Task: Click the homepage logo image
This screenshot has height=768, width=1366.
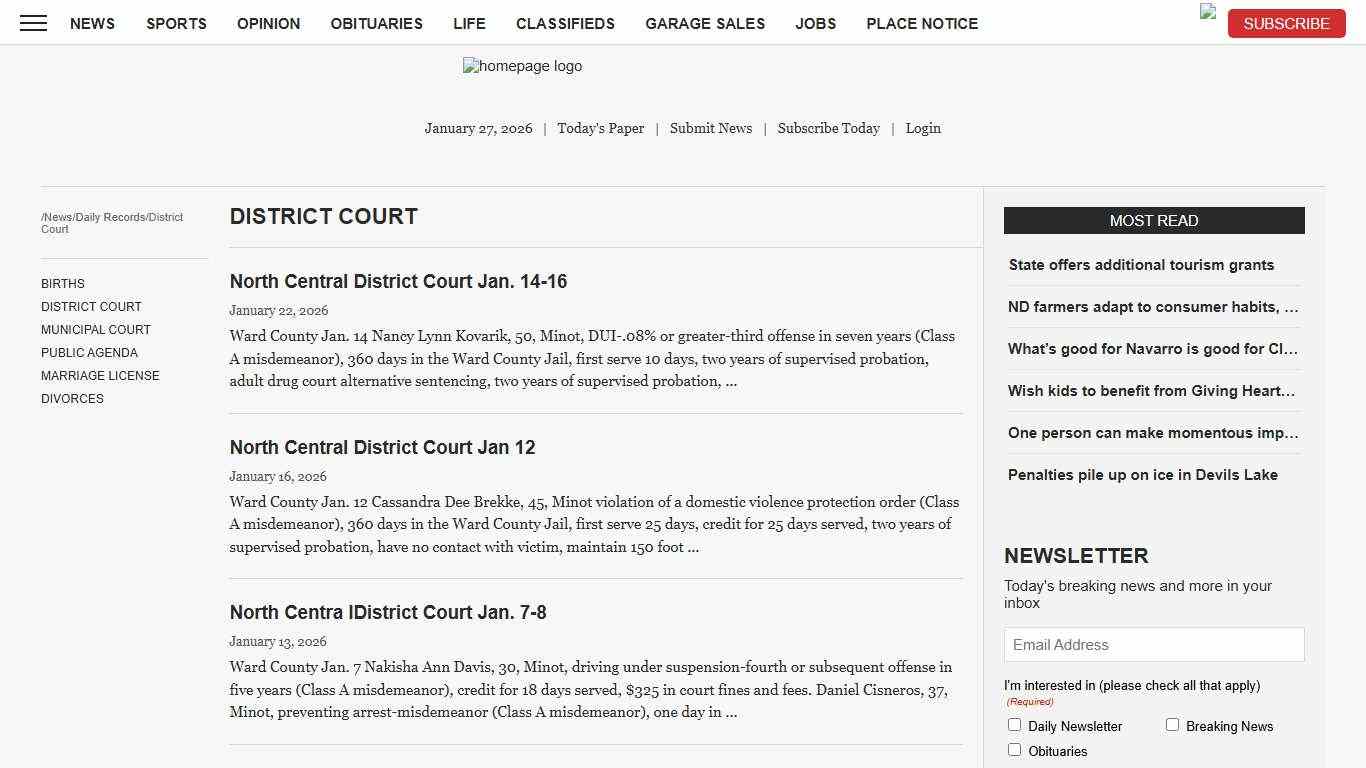Action: pyautogui.click(x=522, y=66)
